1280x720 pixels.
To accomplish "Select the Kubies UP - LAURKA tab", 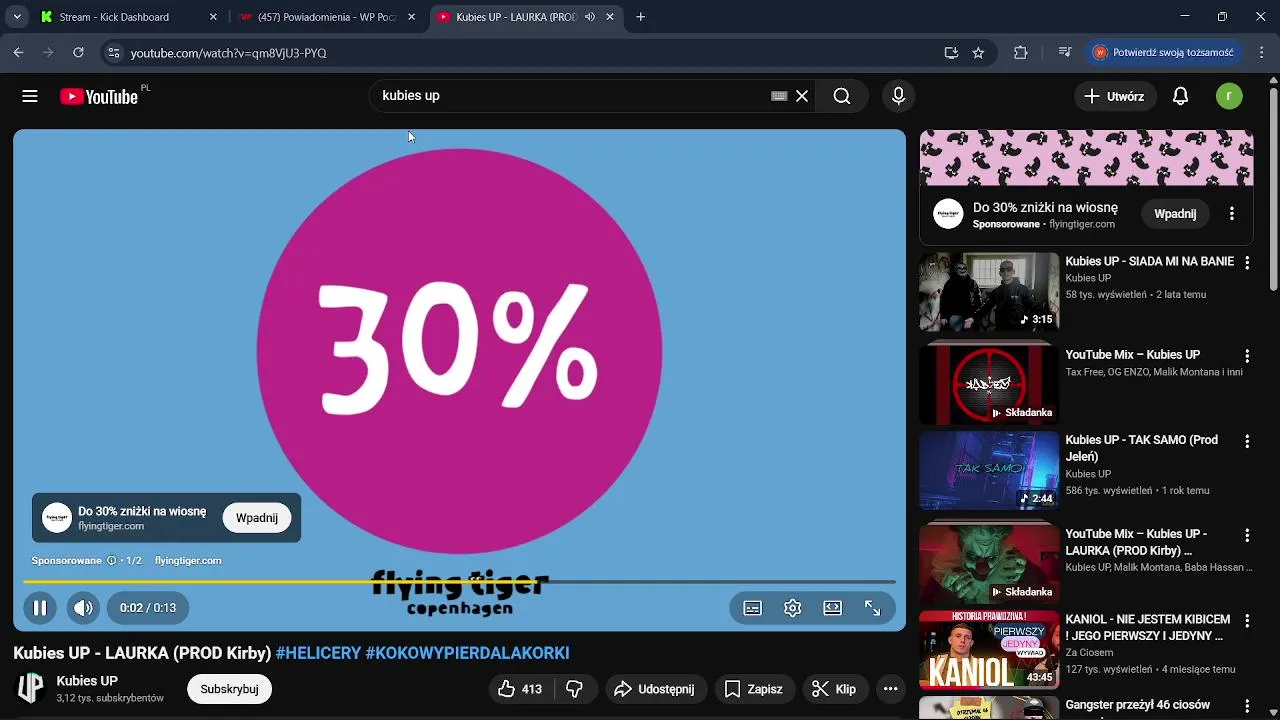I will (x=516, y=17).
